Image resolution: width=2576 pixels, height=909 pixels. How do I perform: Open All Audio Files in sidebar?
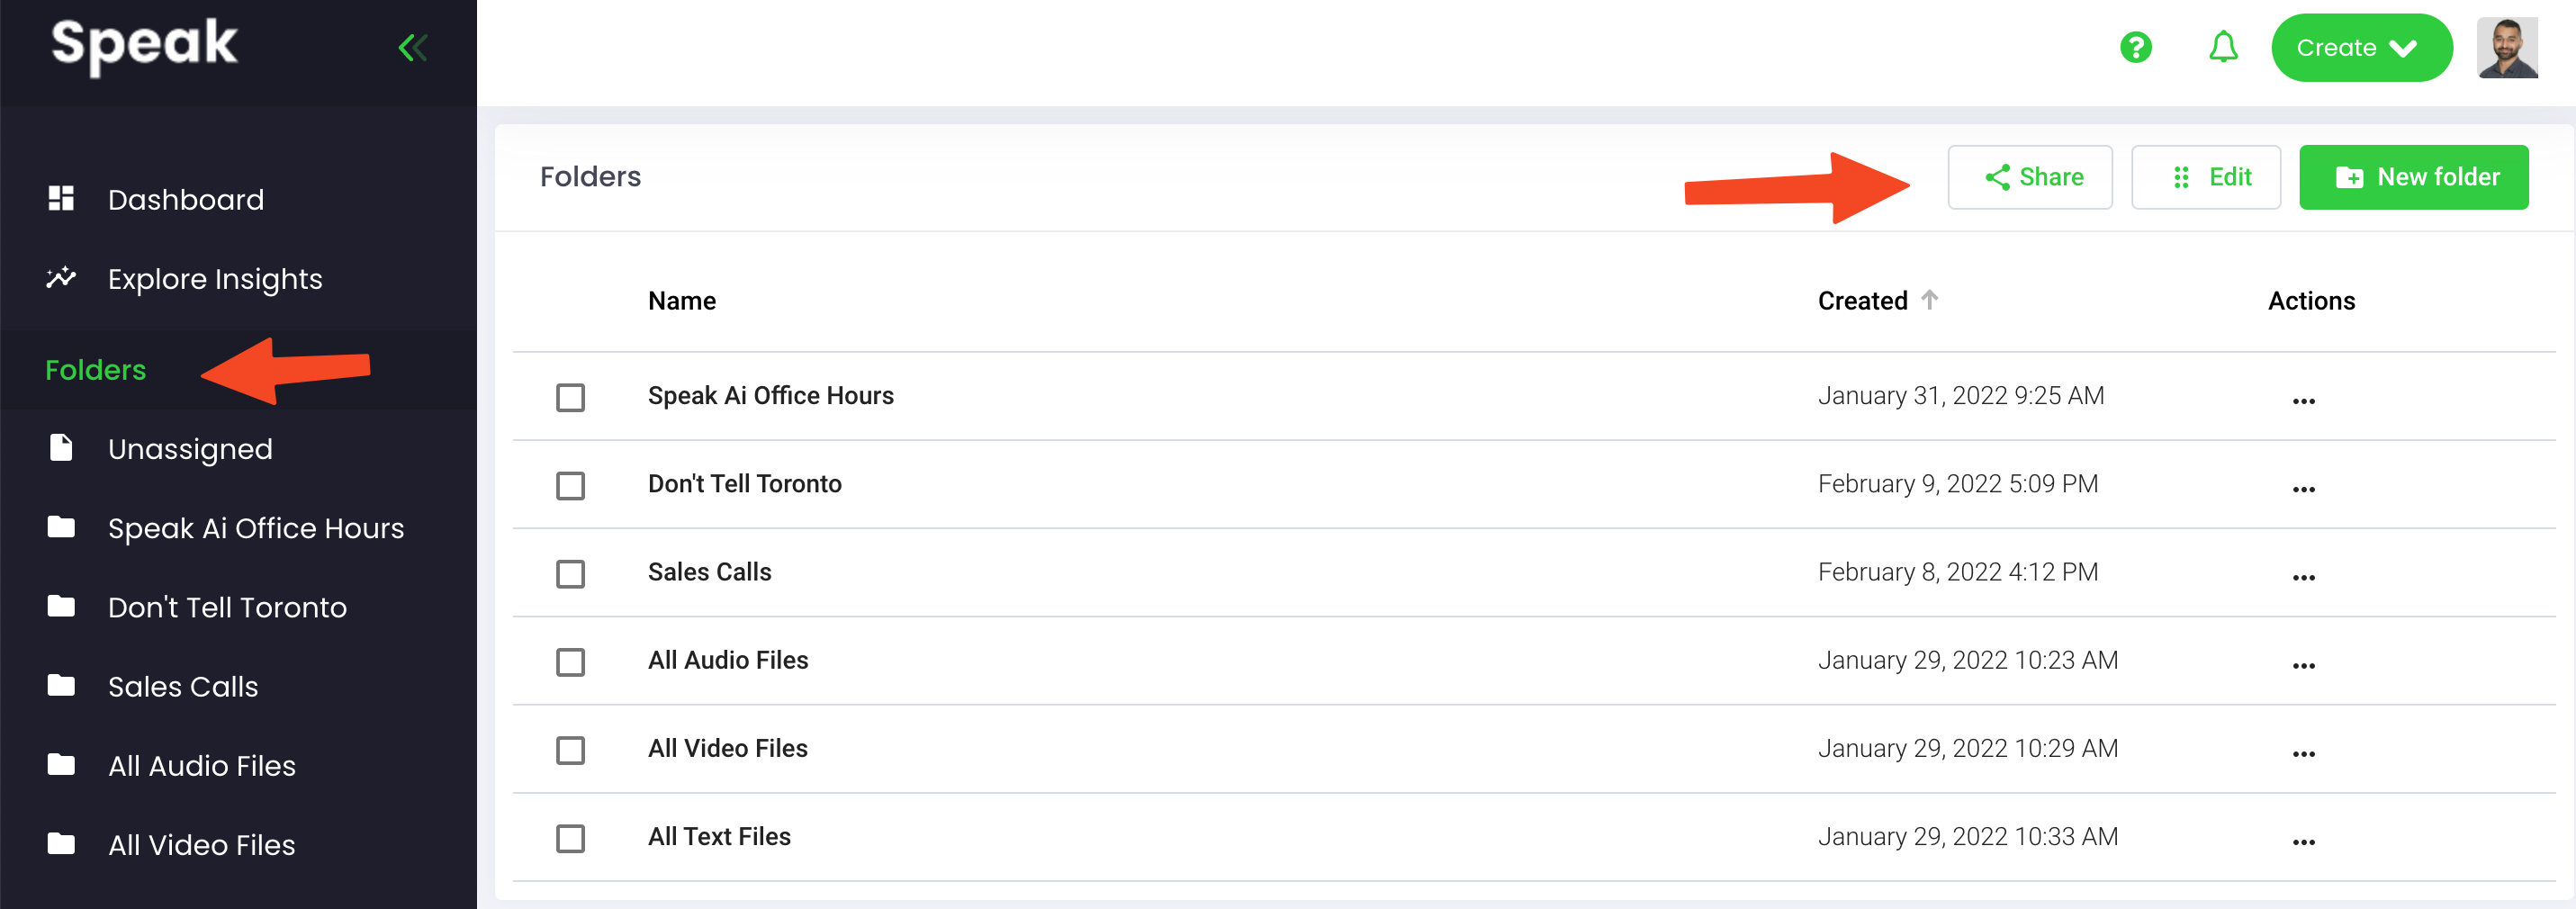[201, 765]
